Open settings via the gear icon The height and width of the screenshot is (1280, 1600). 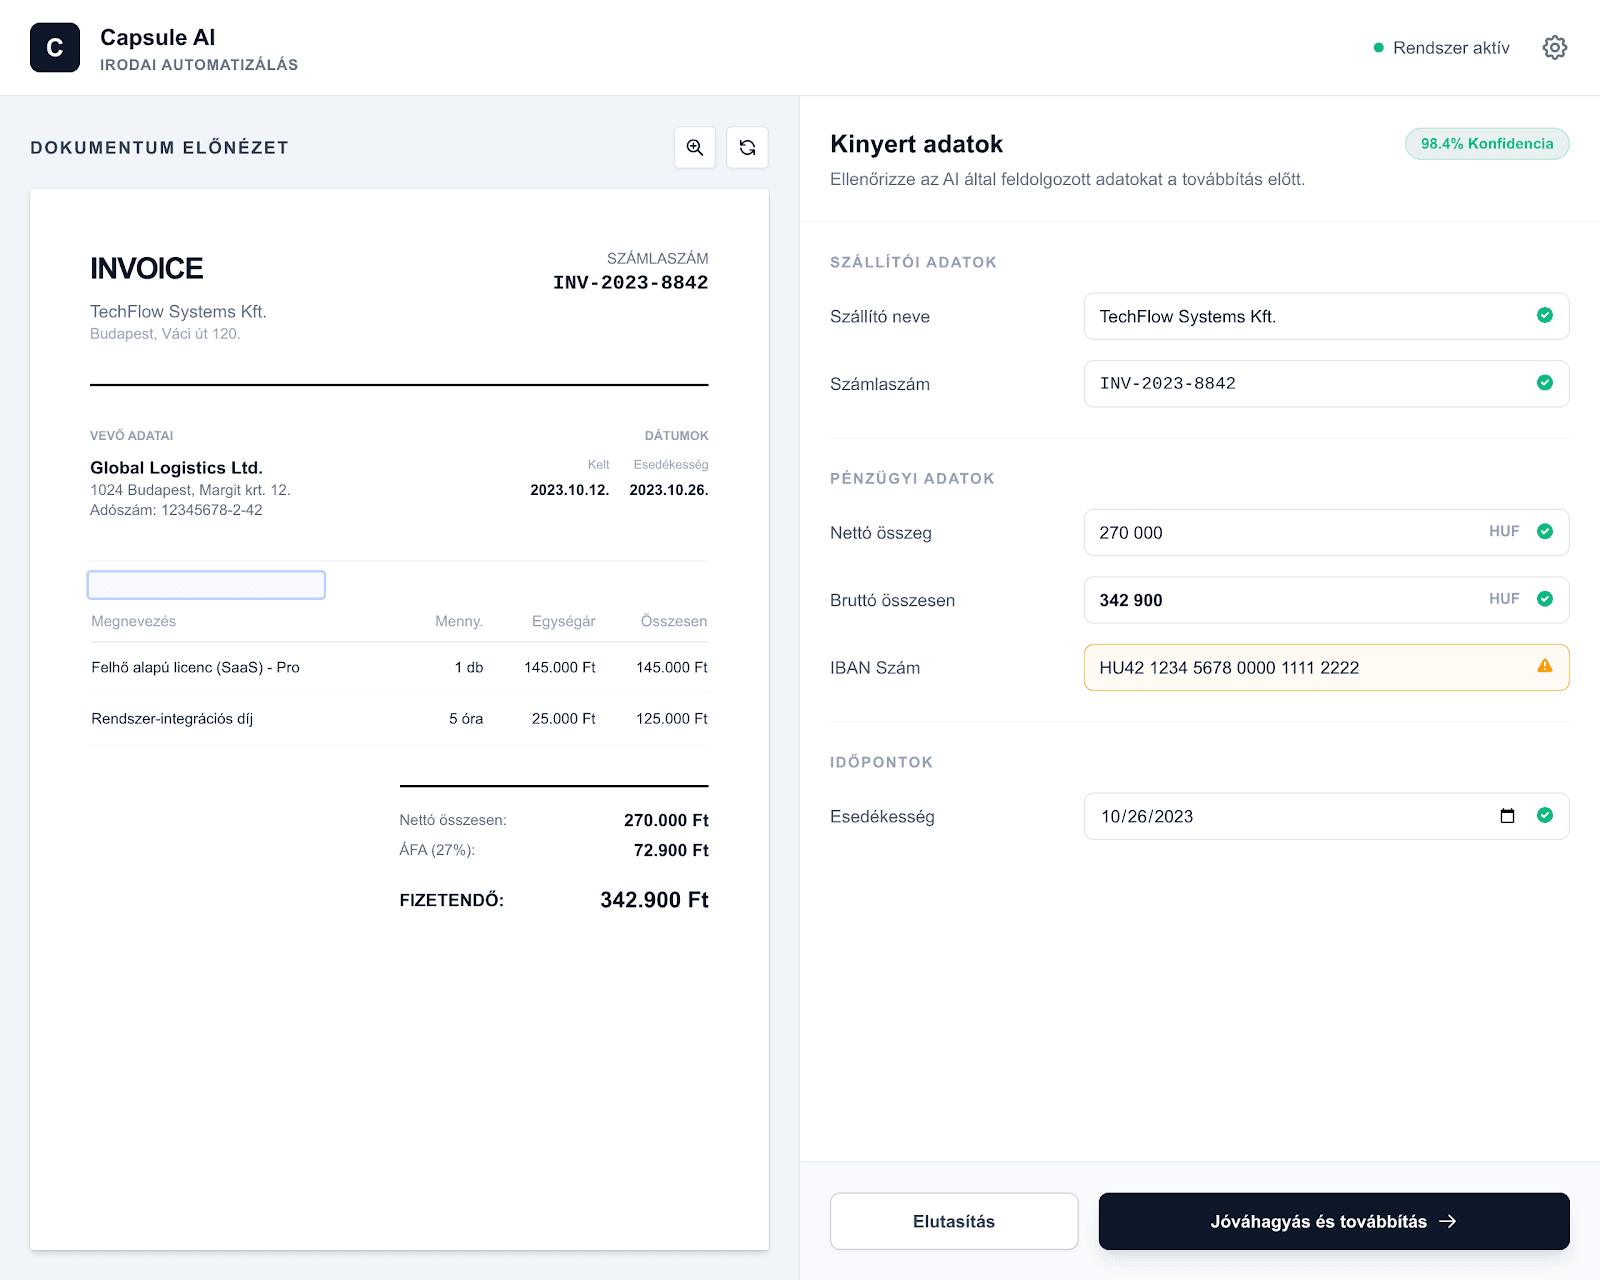coord(1554,48)
